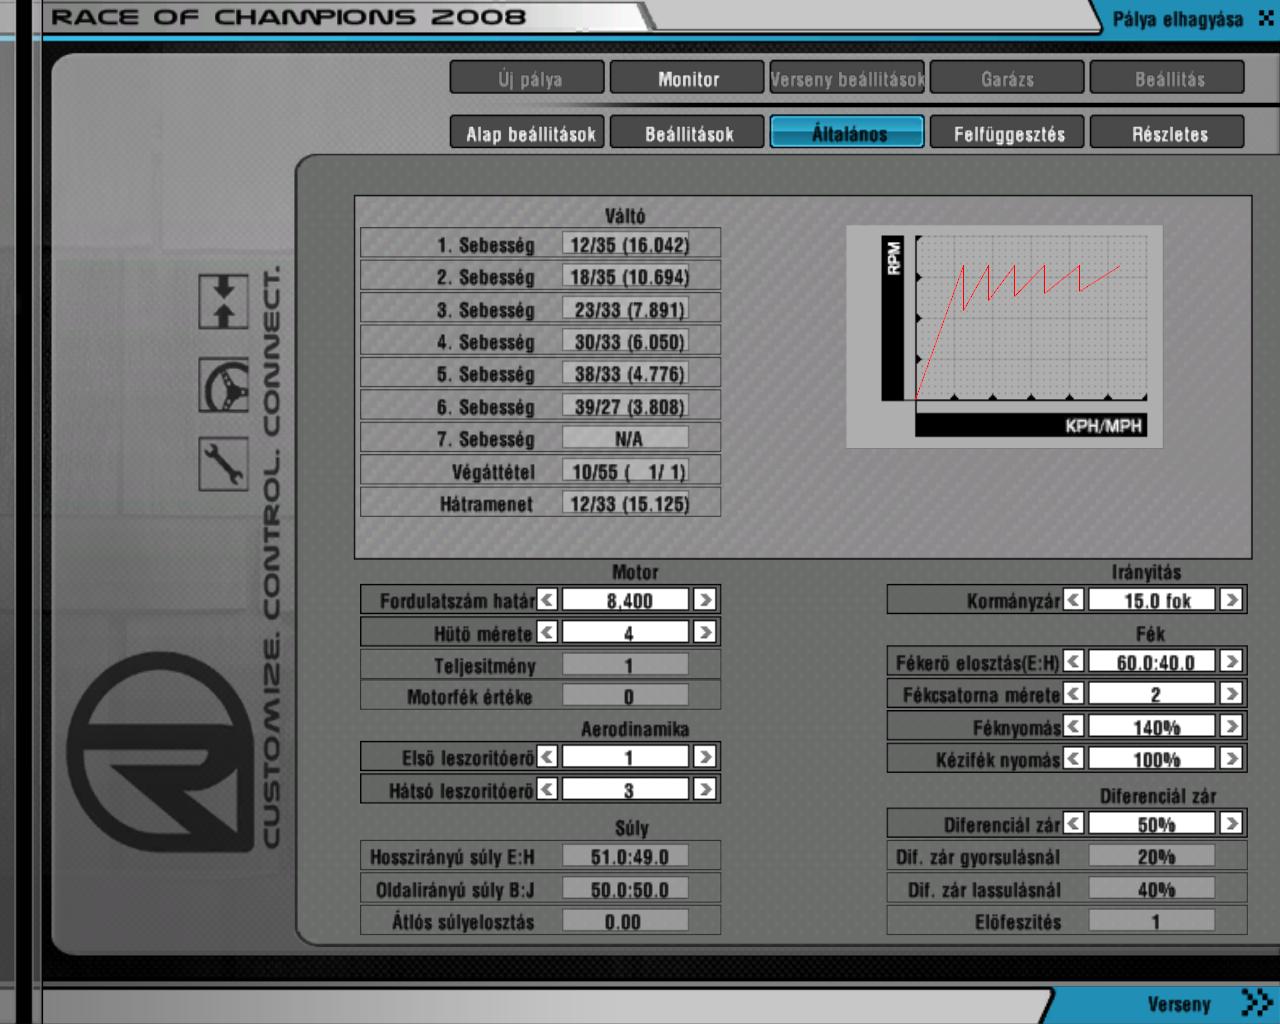The width and height of the screenshot is (1280, 1024).
Task: Decrease Hűtő mérete with left arrow
Action: click(547, 632)
